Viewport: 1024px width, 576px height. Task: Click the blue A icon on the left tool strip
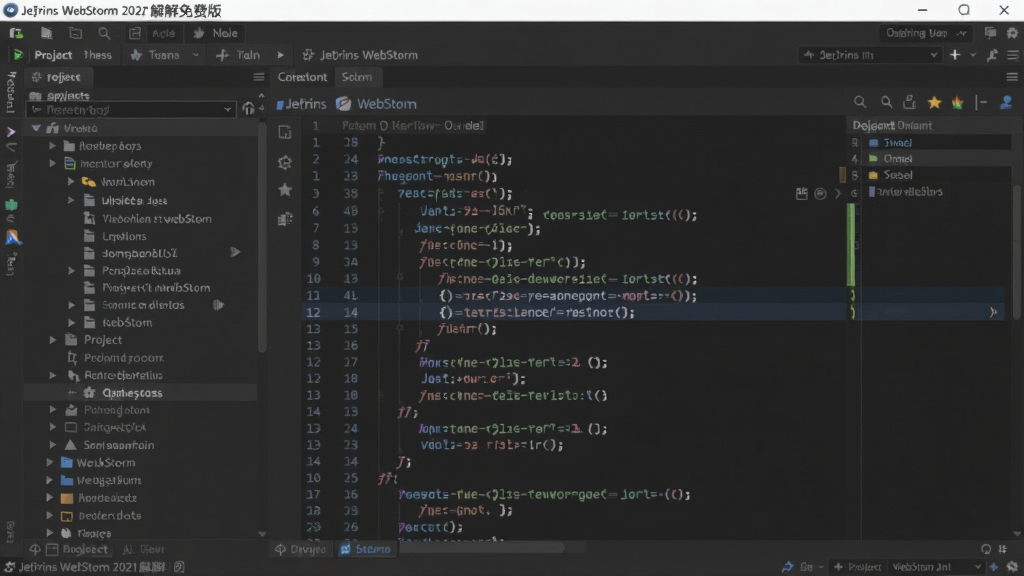12,237
